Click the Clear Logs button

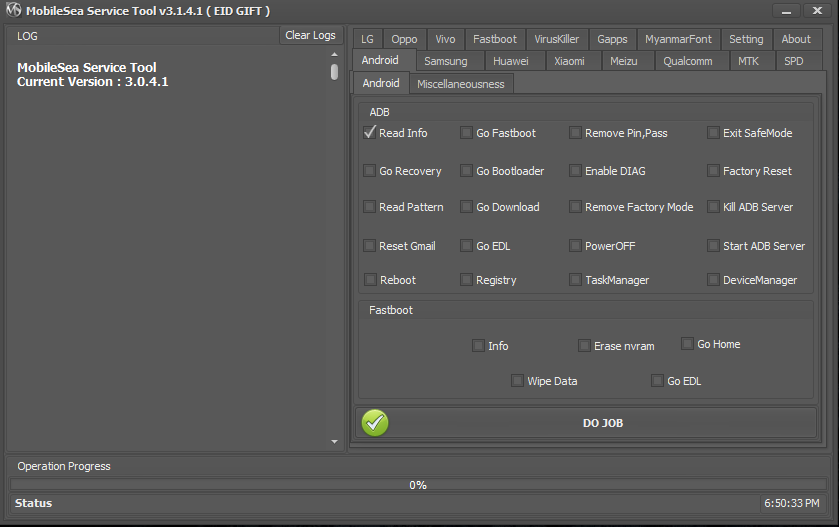coord(310,35)
